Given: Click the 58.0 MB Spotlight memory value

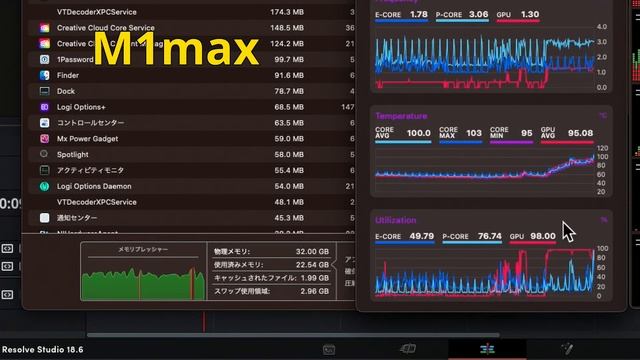Looking at the screenshot, I should tap(289, 155).
